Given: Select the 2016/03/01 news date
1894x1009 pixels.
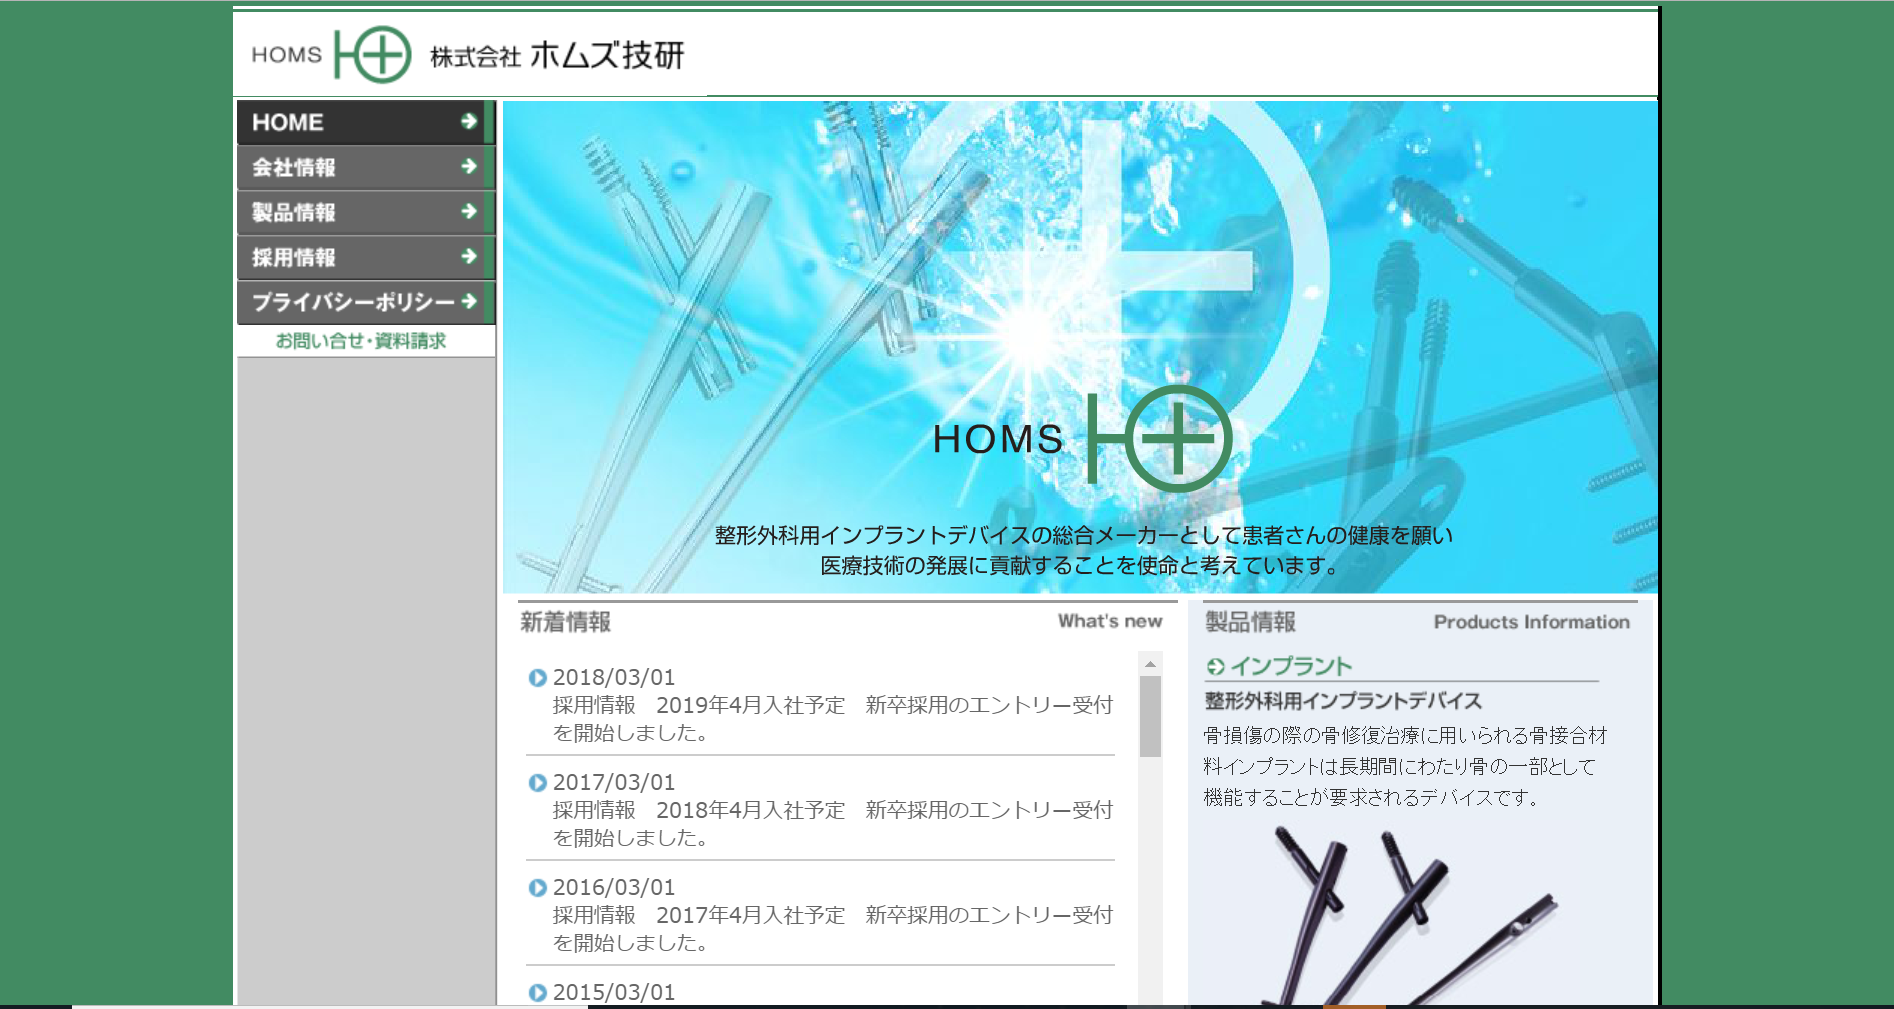Looking at the screenshot, I should pos(614,888).
